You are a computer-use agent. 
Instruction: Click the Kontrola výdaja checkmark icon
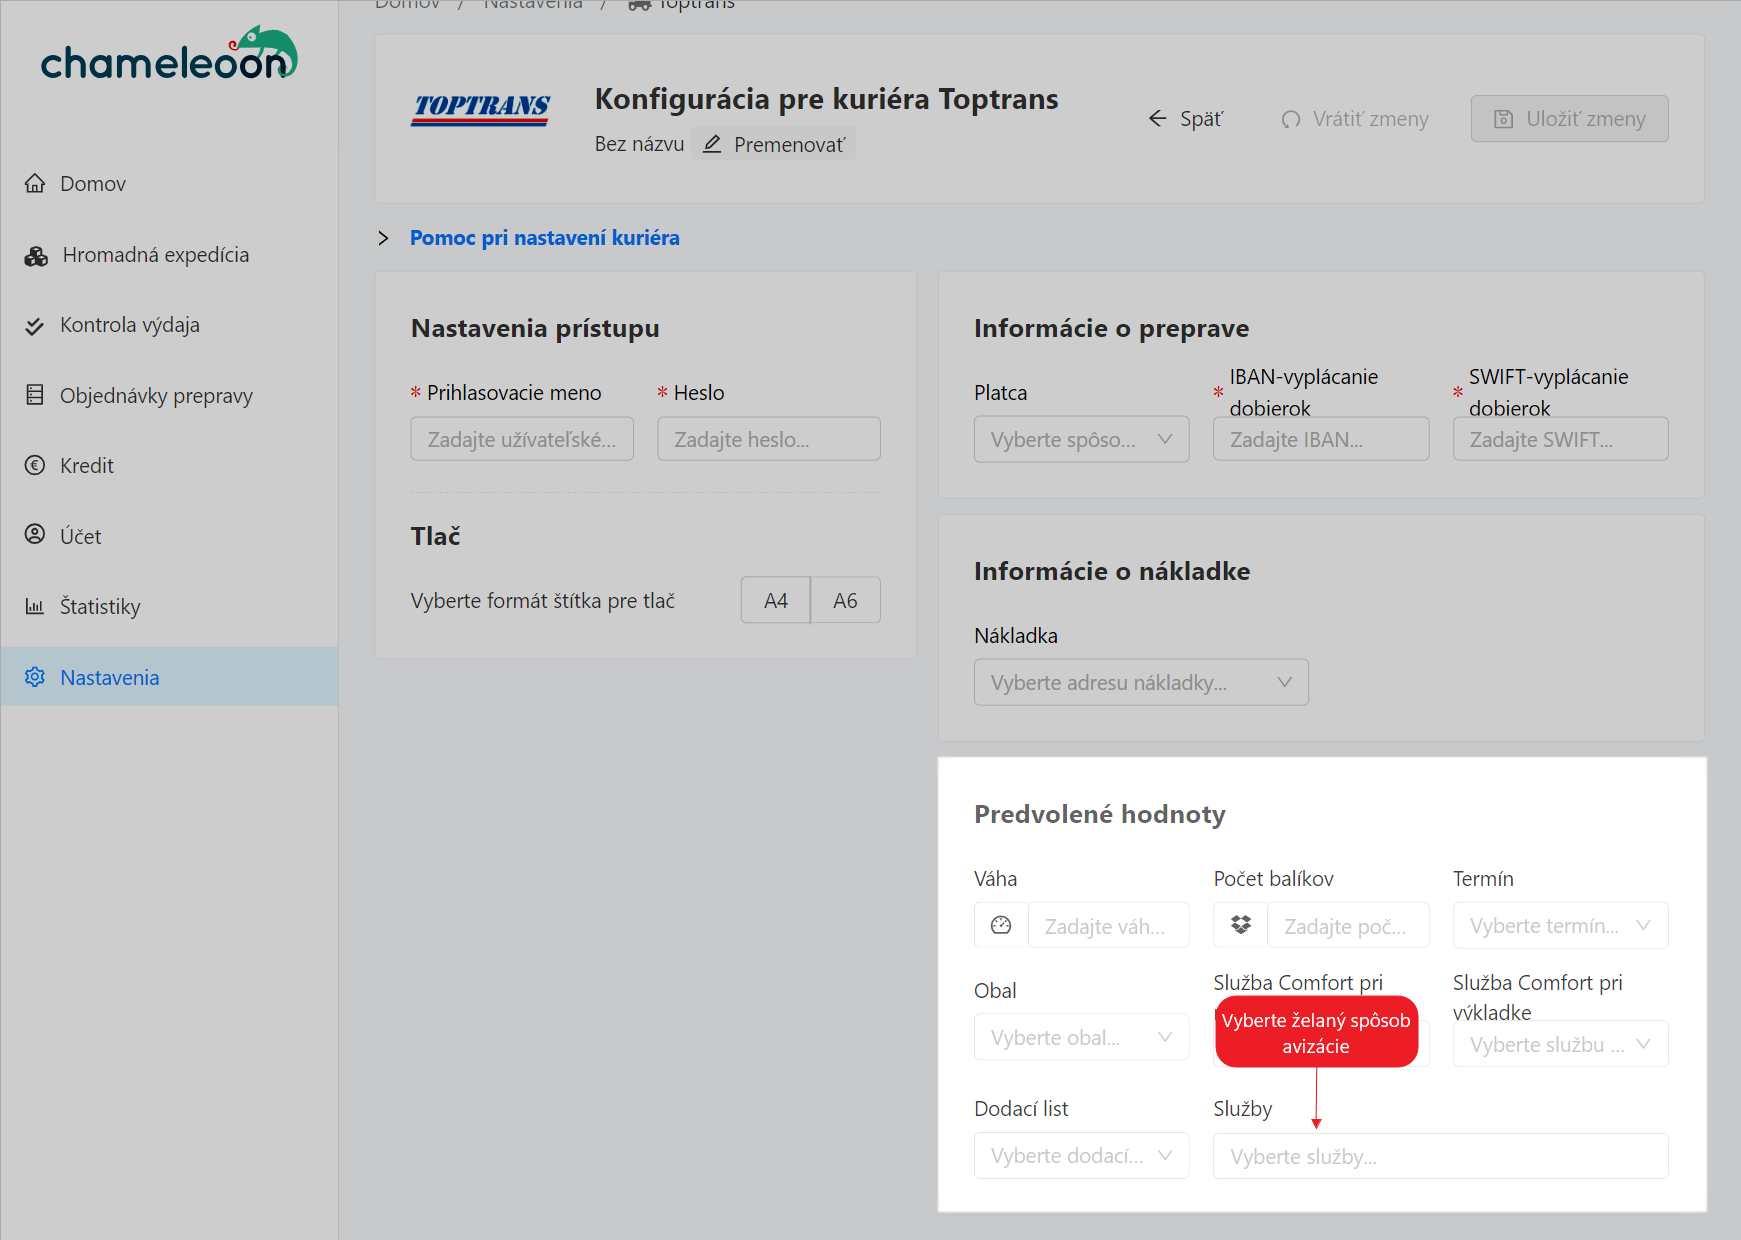click(x=35, y=325)
